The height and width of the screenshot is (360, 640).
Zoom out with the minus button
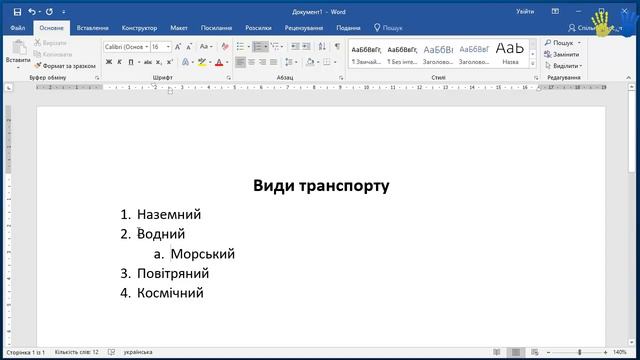coord(549,352)
